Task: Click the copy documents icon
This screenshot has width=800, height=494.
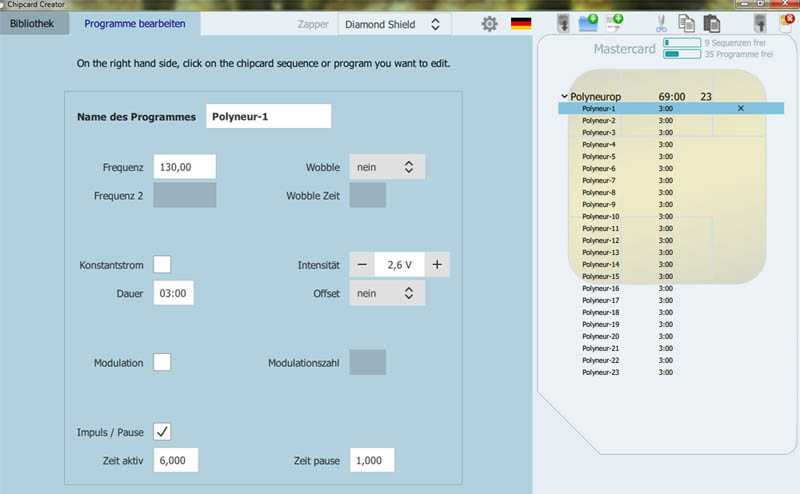Action: 686,23
